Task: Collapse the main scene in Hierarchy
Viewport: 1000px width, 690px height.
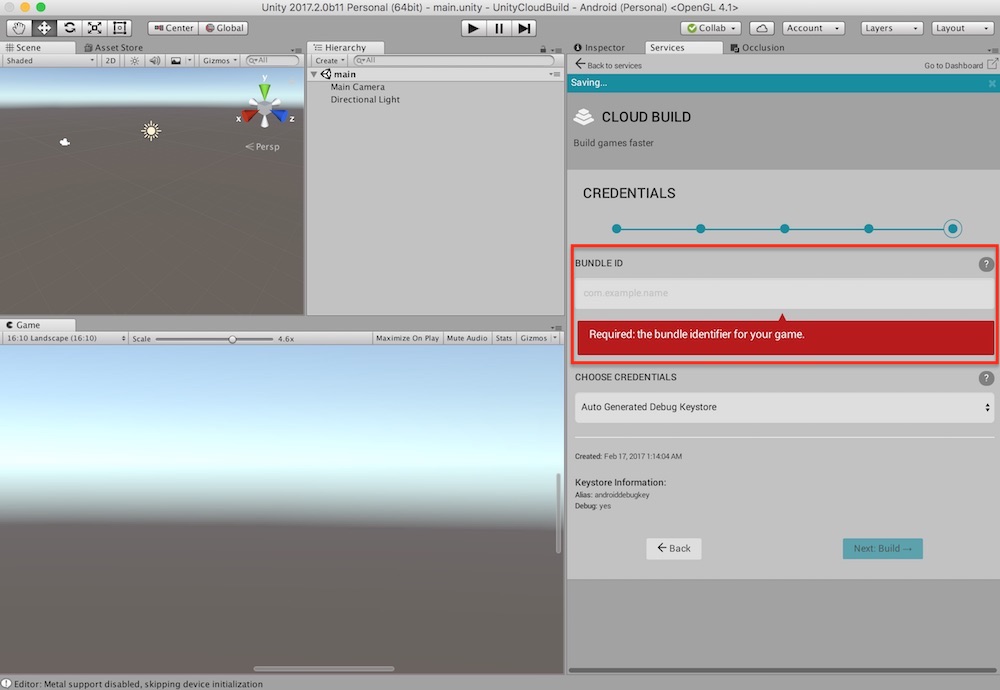Action: (317, 73)
